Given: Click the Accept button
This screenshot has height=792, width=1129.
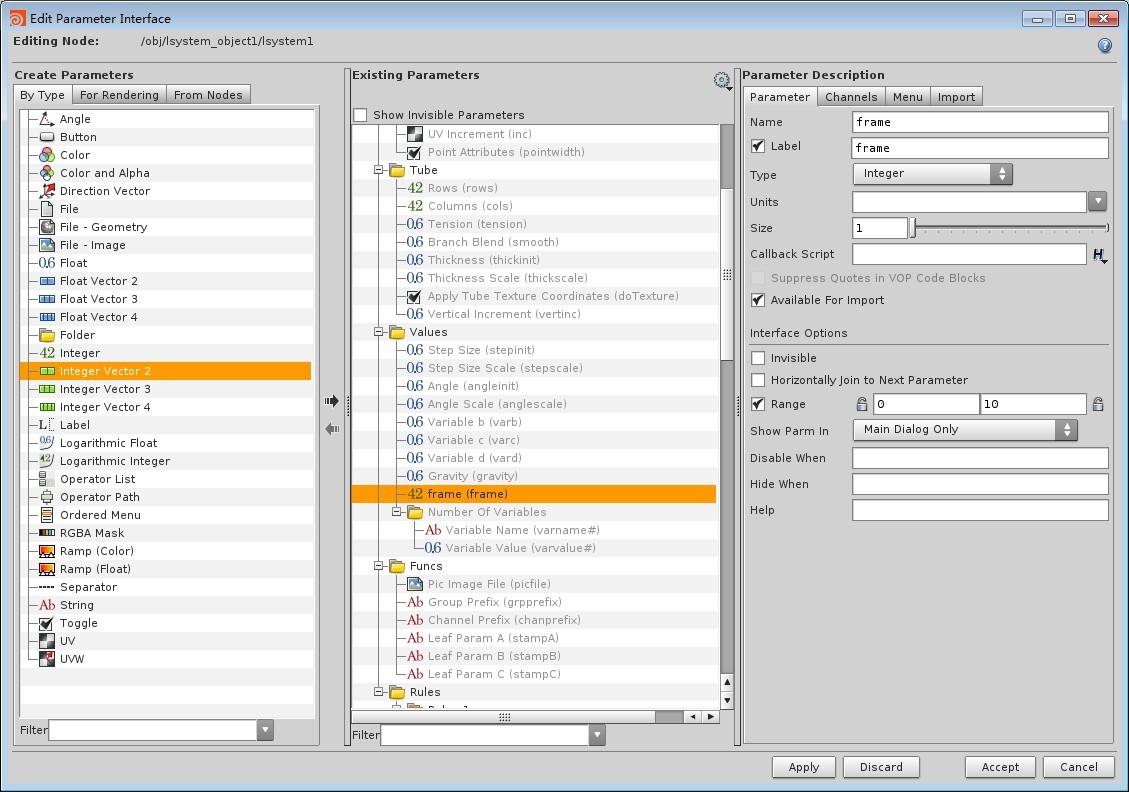Looking at the screenshot, I should click(x=1000, y=768).
